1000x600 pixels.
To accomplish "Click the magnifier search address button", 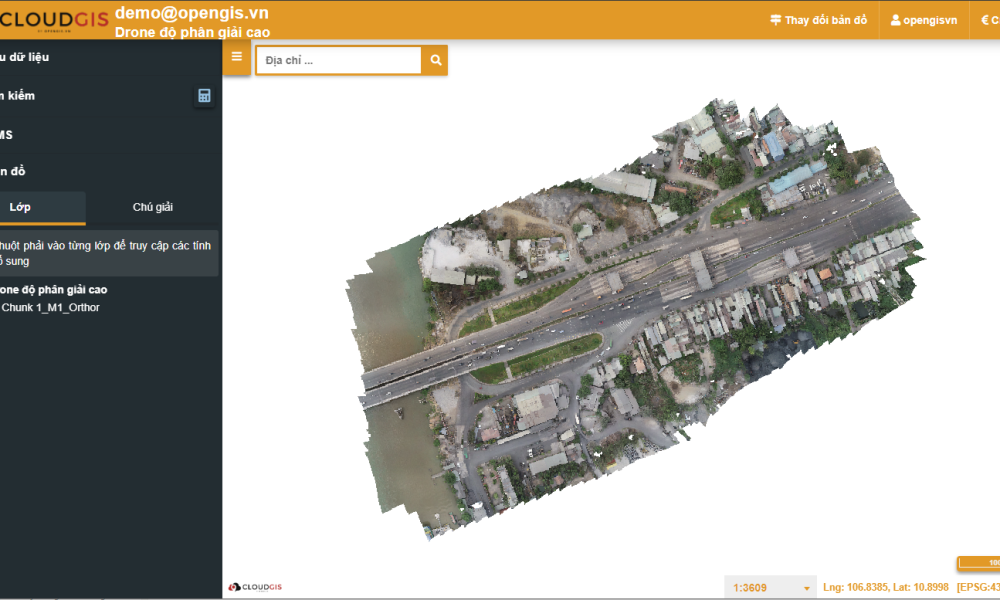I will pyautogui.click(x=435, y=60).
